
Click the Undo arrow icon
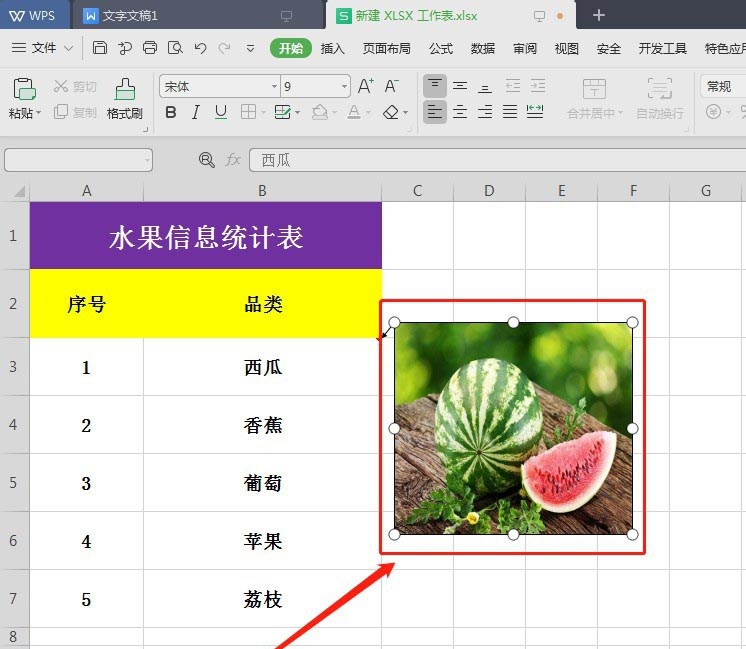point(200,48)
